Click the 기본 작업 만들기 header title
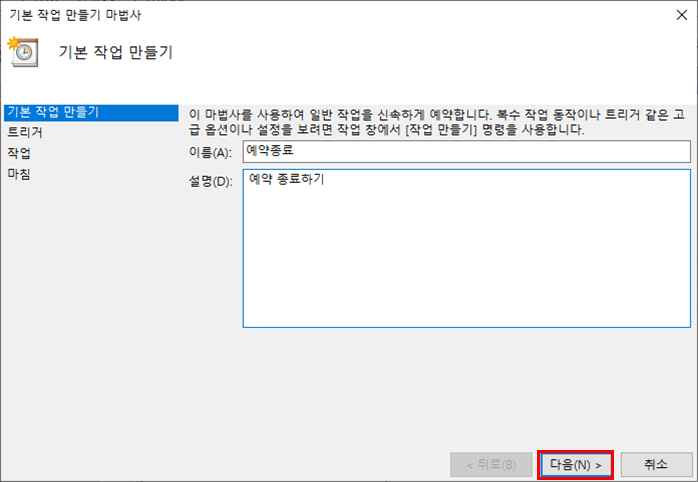The image size is (698, 482). point(115,53)
